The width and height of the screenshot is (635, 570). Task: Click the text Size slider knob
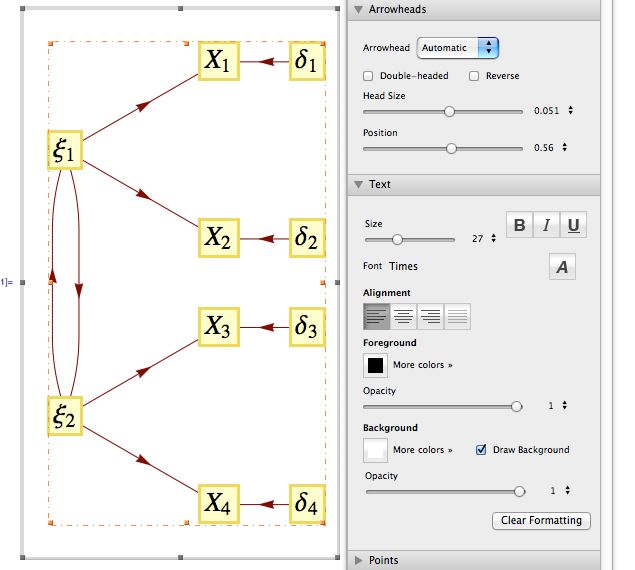[x=397, y=239]
